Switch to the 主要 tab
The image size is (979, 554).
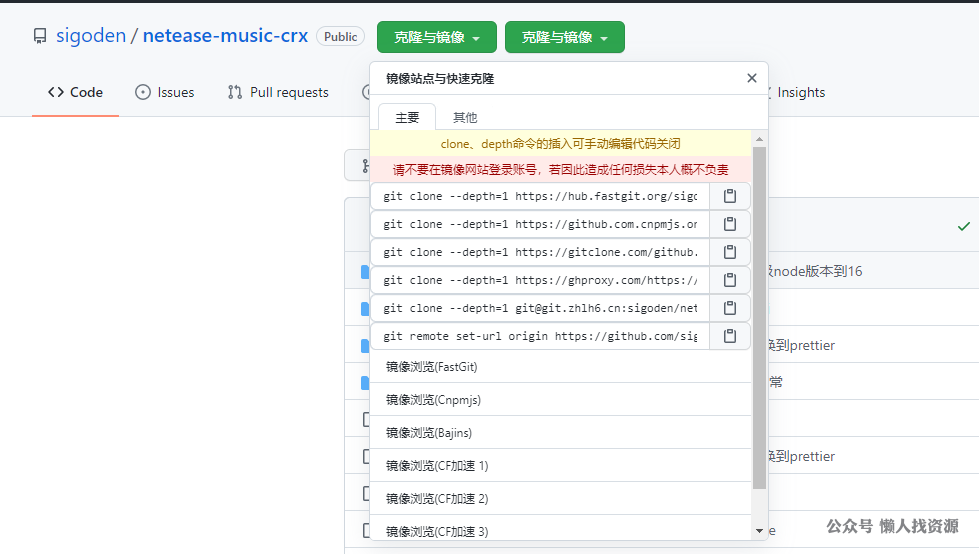pos(407,117)
